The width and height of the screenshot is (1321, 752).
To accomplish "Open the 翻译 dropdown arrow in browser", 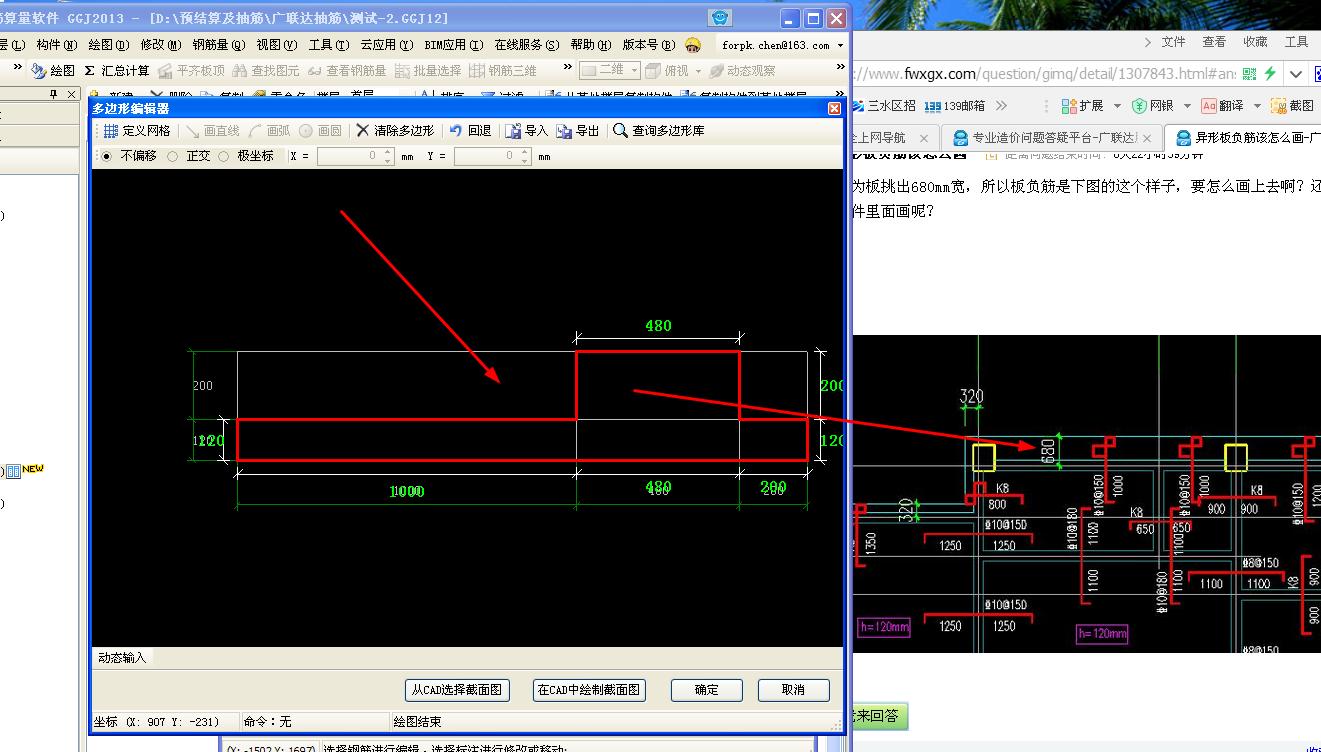I will point(1256,105).
